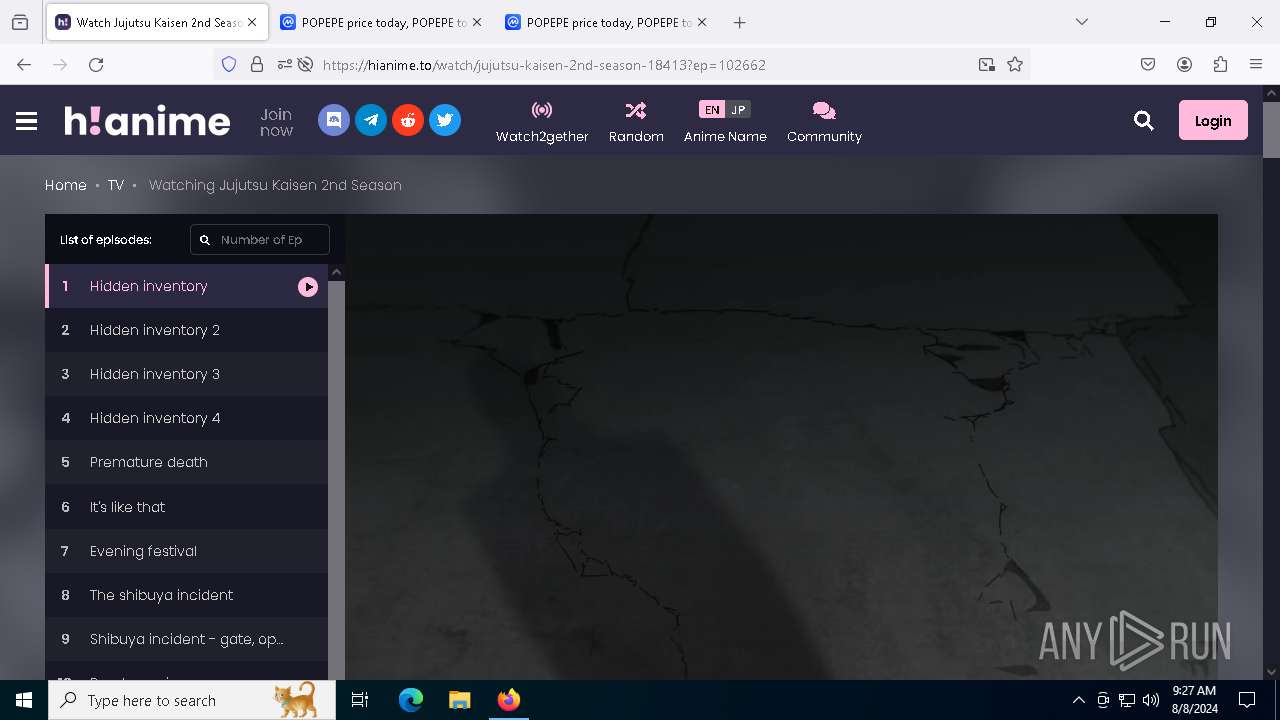Open the taskbar clock 9:27 AM
This screenshot has width=1280, height=720.
1194,699
